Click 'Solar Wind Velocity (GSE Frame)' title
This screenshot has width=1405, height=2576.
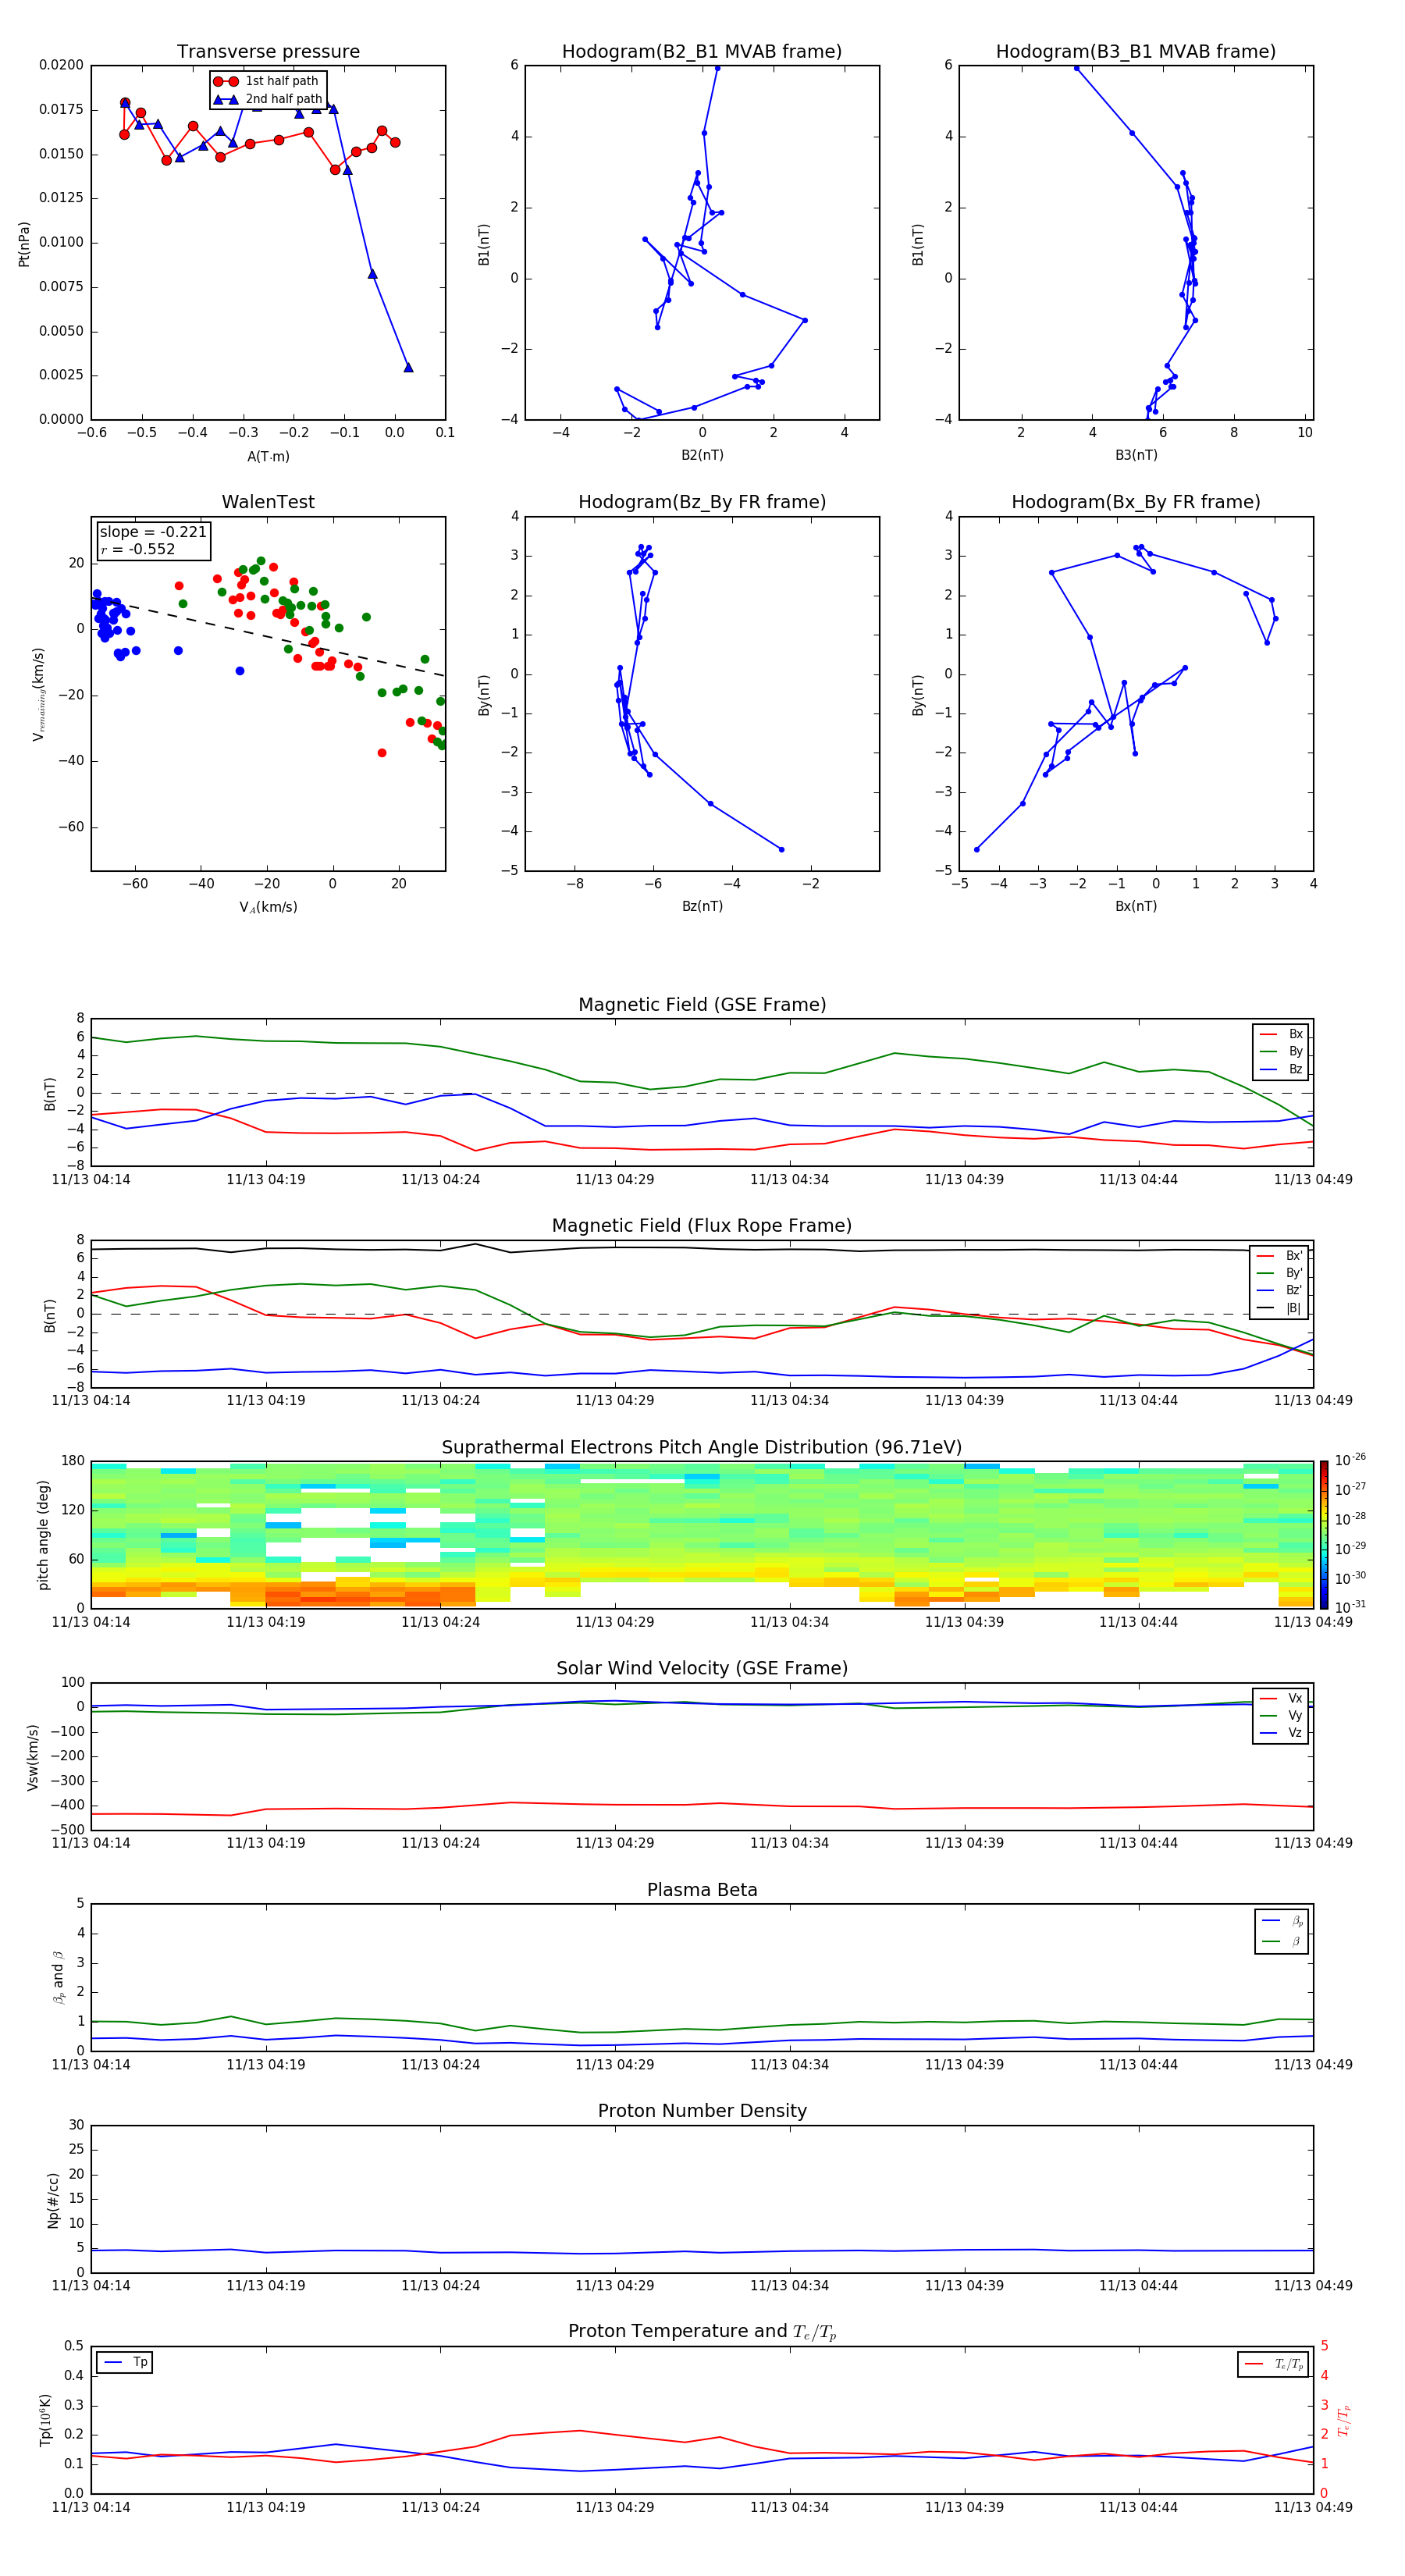coord(702,1669)
